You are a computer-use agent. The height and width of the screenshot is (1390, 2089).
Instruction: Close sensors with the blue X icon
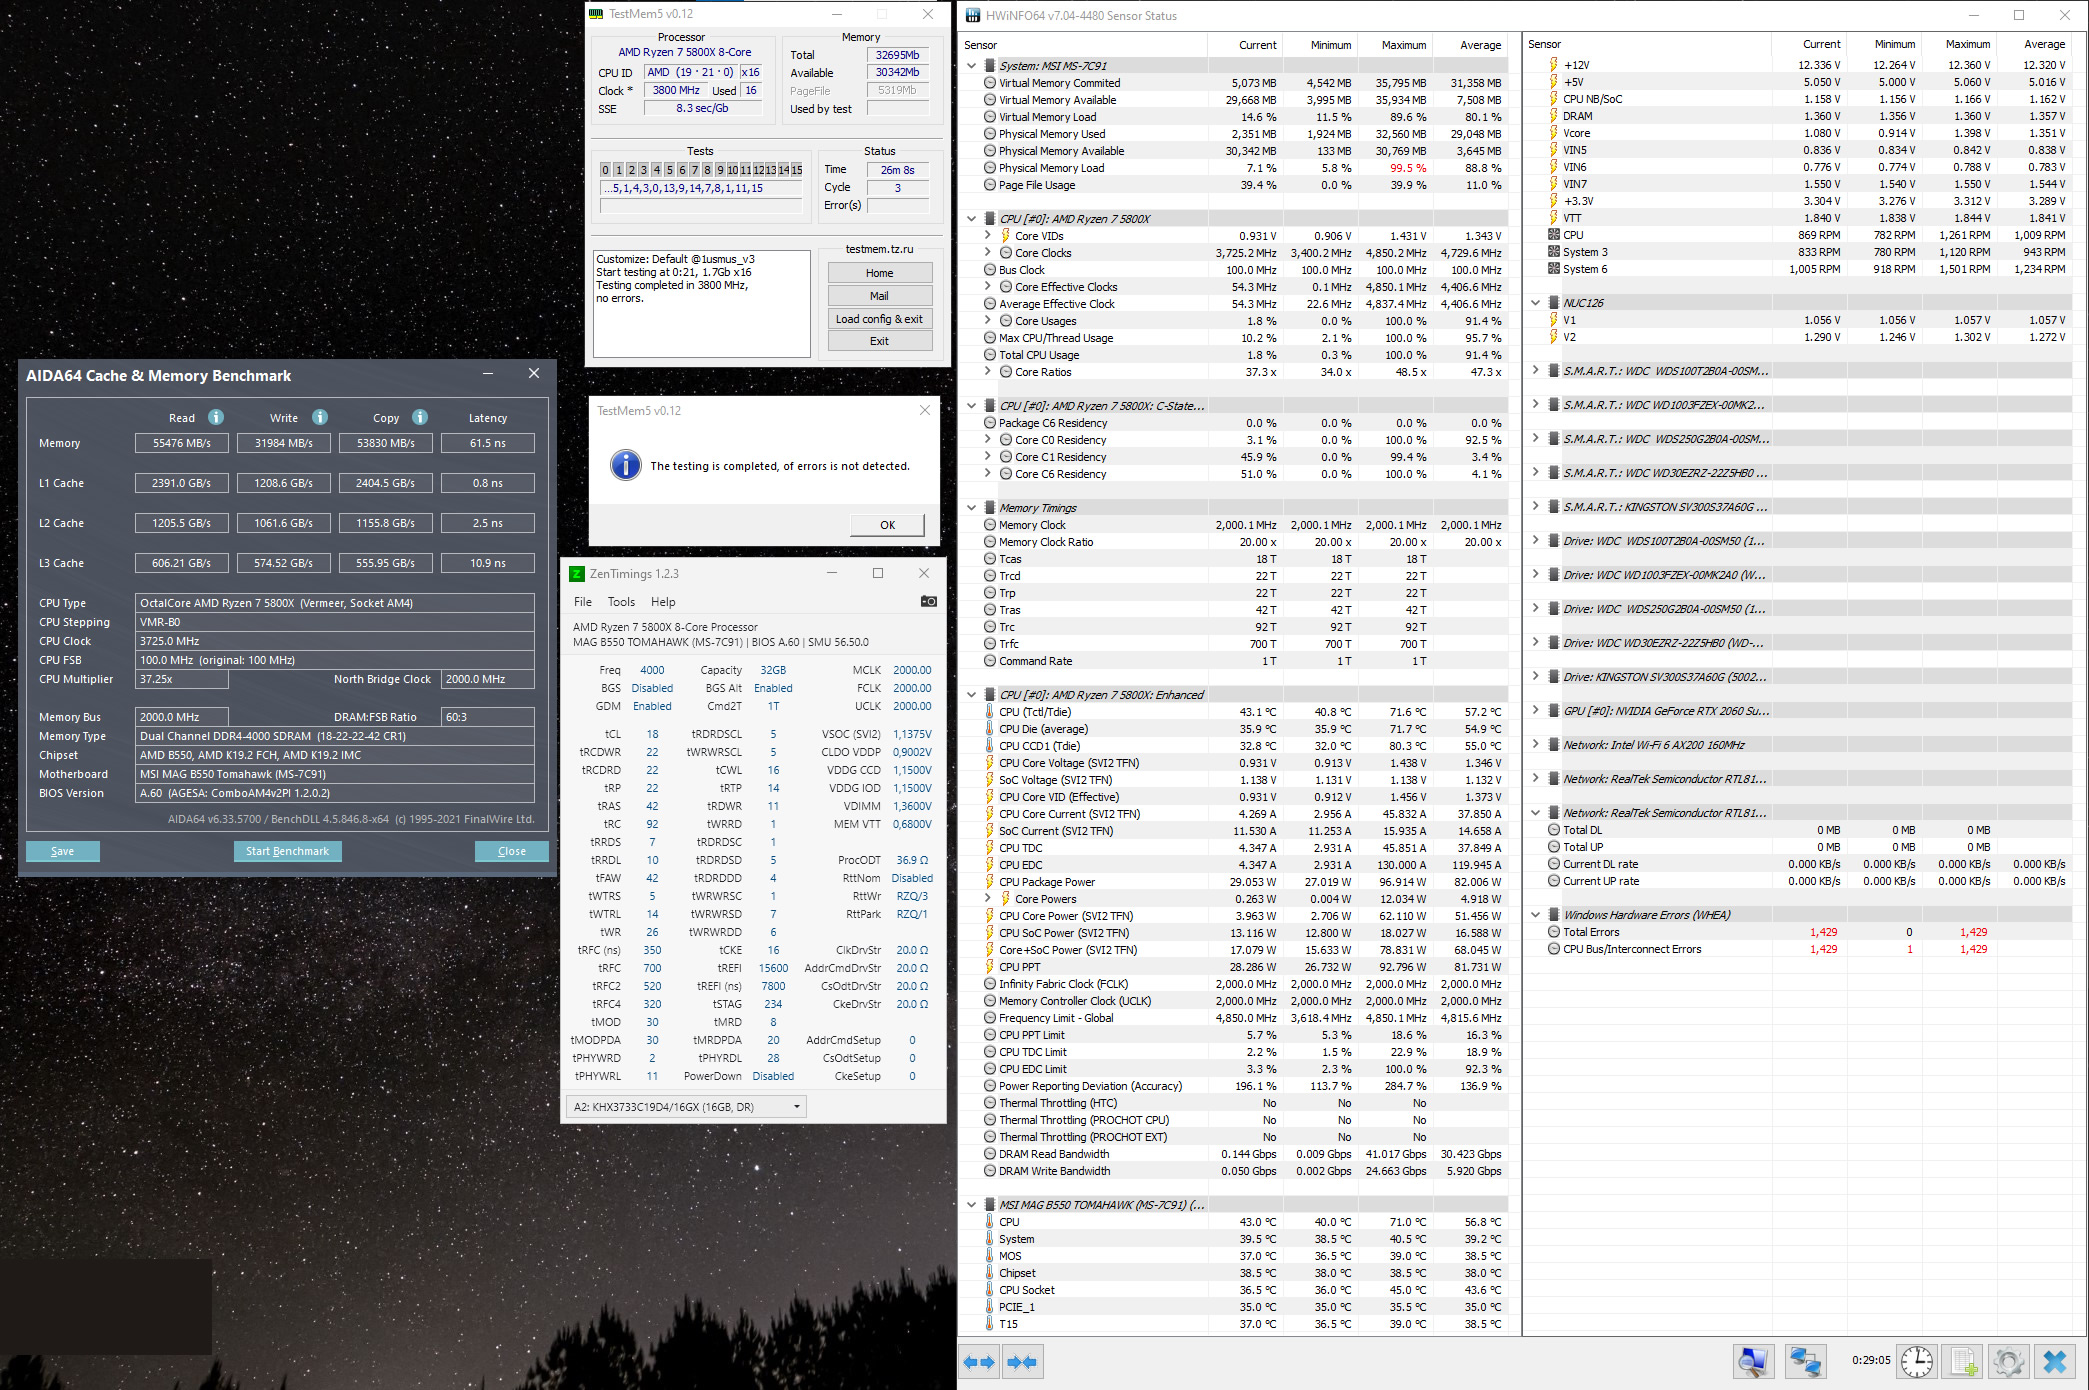[2054, 1361]
